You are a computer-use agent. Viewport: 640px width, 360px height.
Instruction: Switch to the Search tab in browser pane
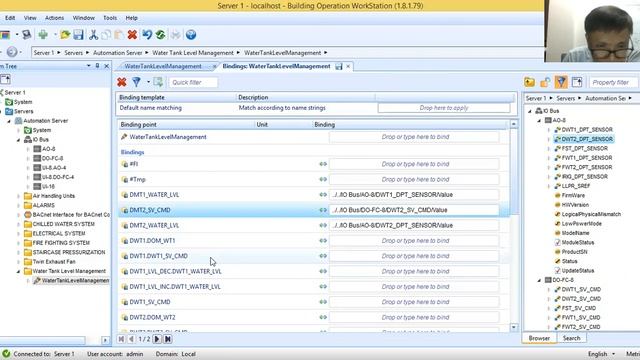[571, 338]
